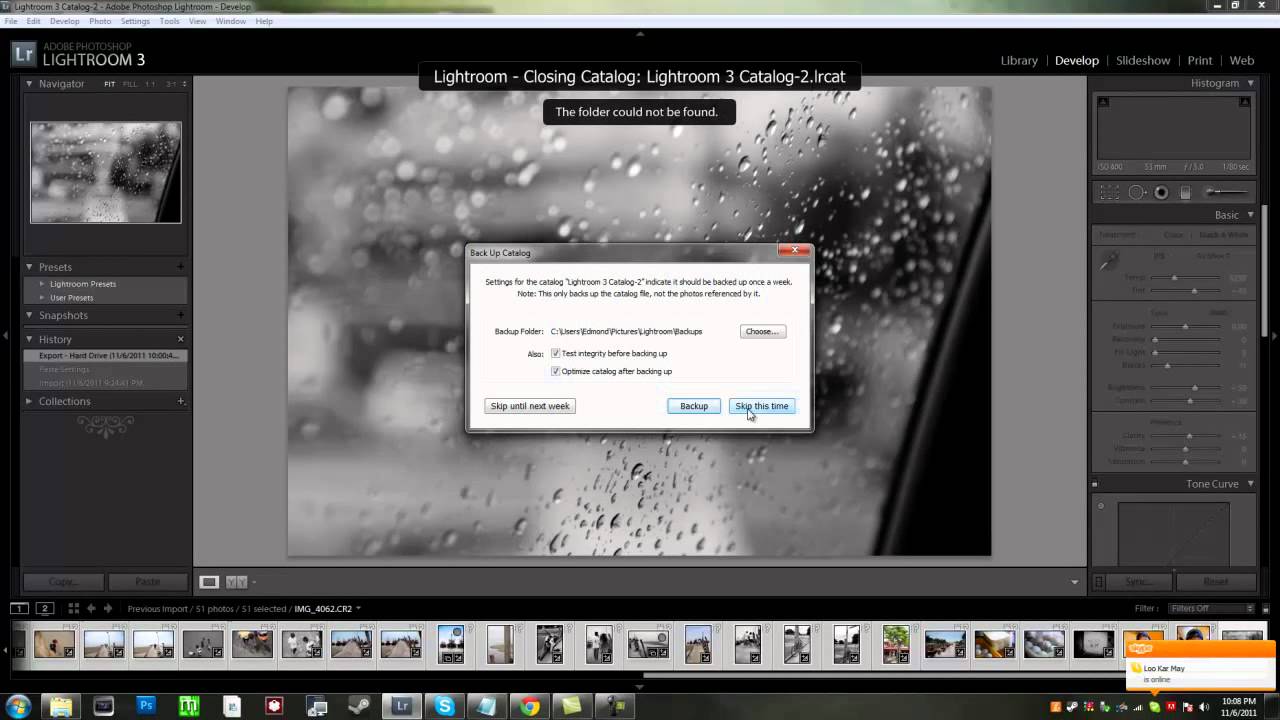This screenshot has height=720, width=1280.
Task: Select the Spot Removal tool
Action: [1137, 192]
